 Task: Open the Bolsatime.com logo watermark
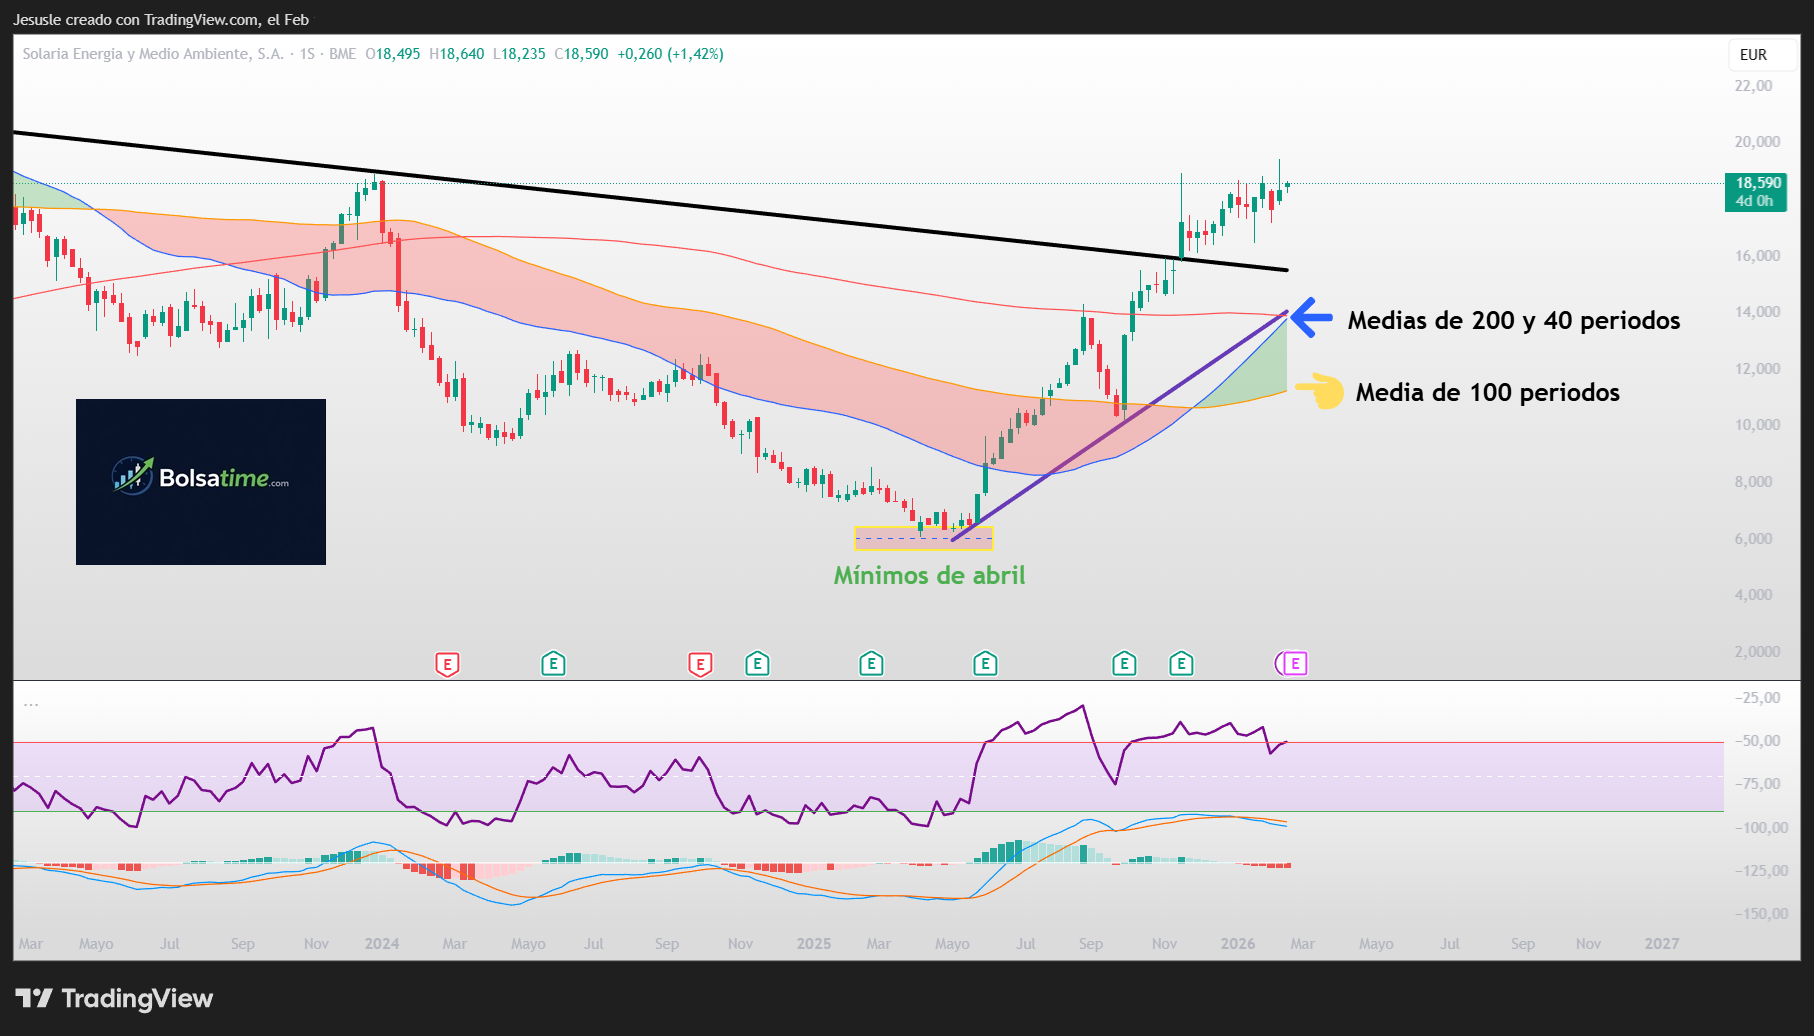pos(200,482)
